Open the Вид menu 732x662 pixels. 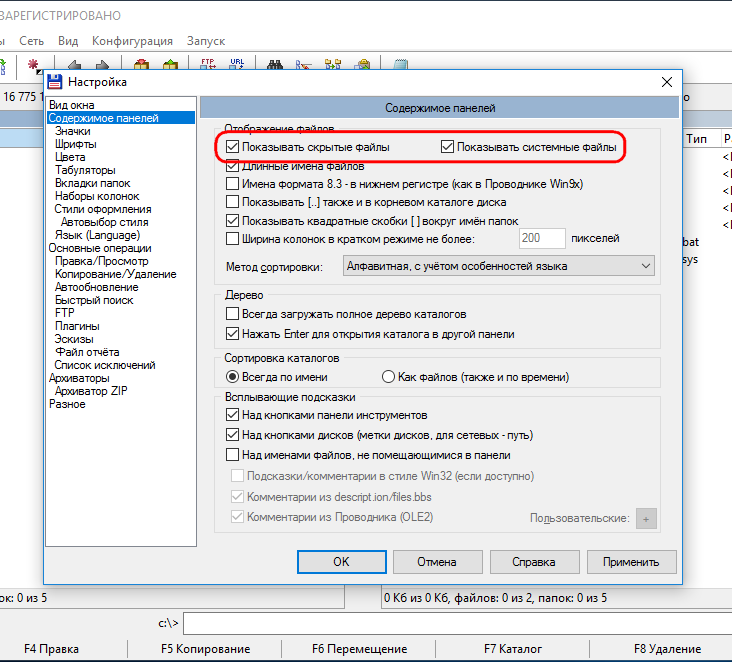pyautogui.click(x=68, y=41)
